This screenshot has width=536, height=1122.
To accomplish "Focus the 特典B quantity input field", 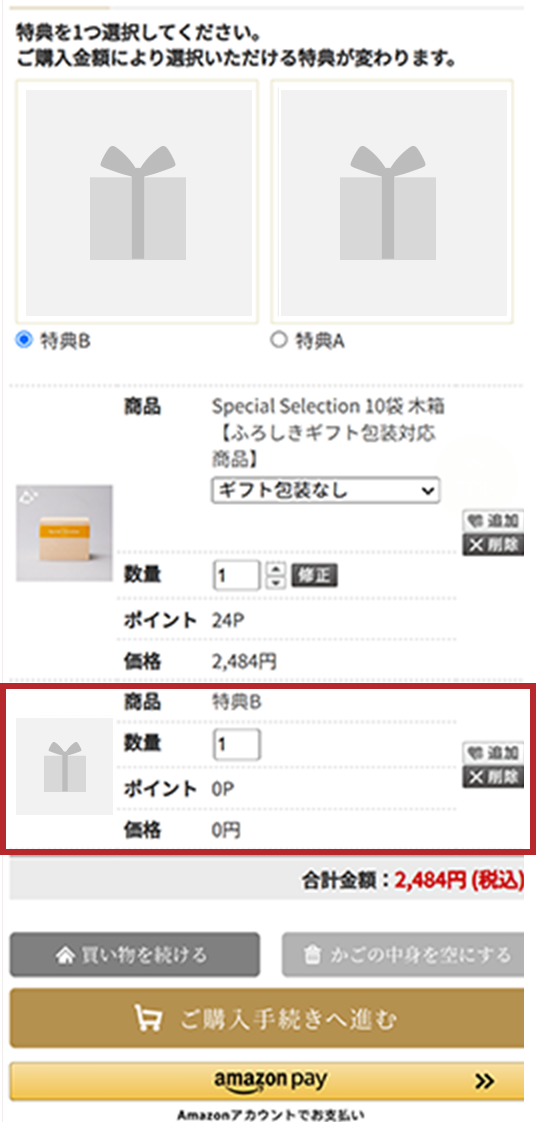I will pyautogui.click(x=237, y=745).
